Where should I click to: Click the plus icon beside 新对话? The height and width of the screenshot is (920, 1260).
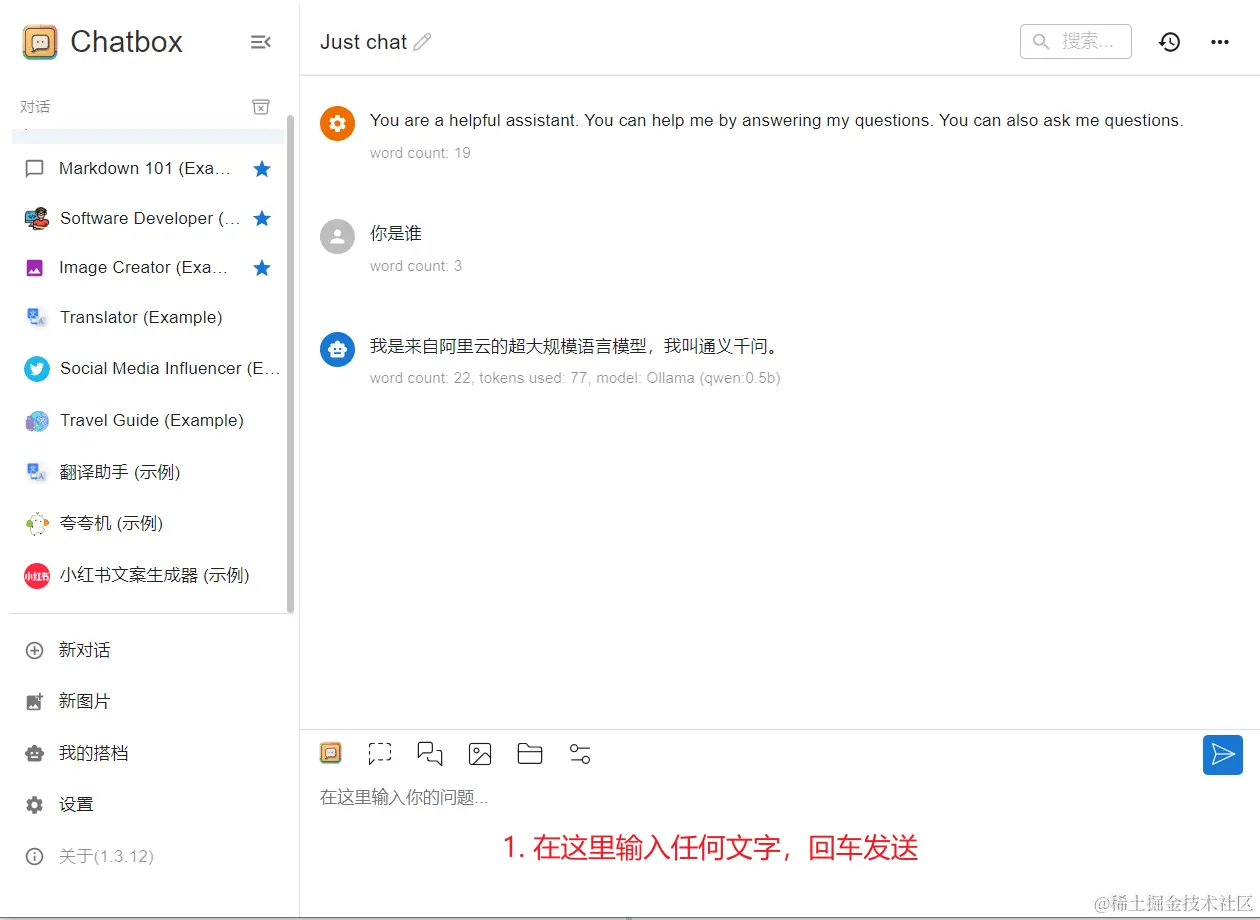pyautogui.click(x=35, y=650)
